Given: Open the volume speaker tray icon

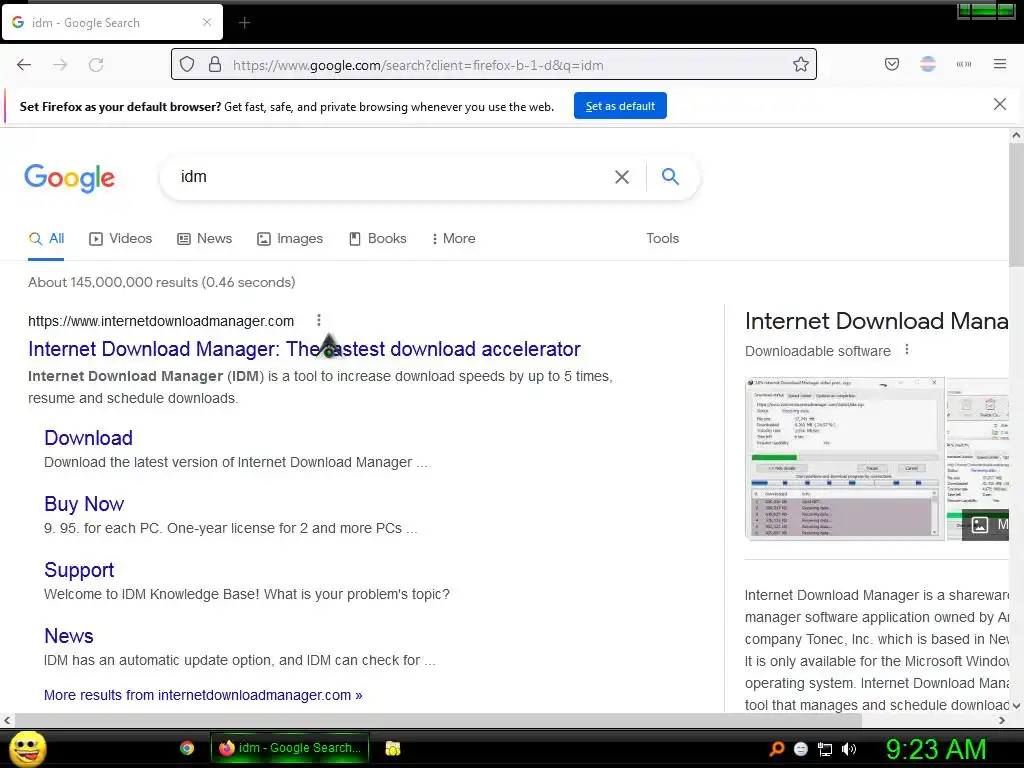Looking at the screenshot, I should click(x=849, y=749).
